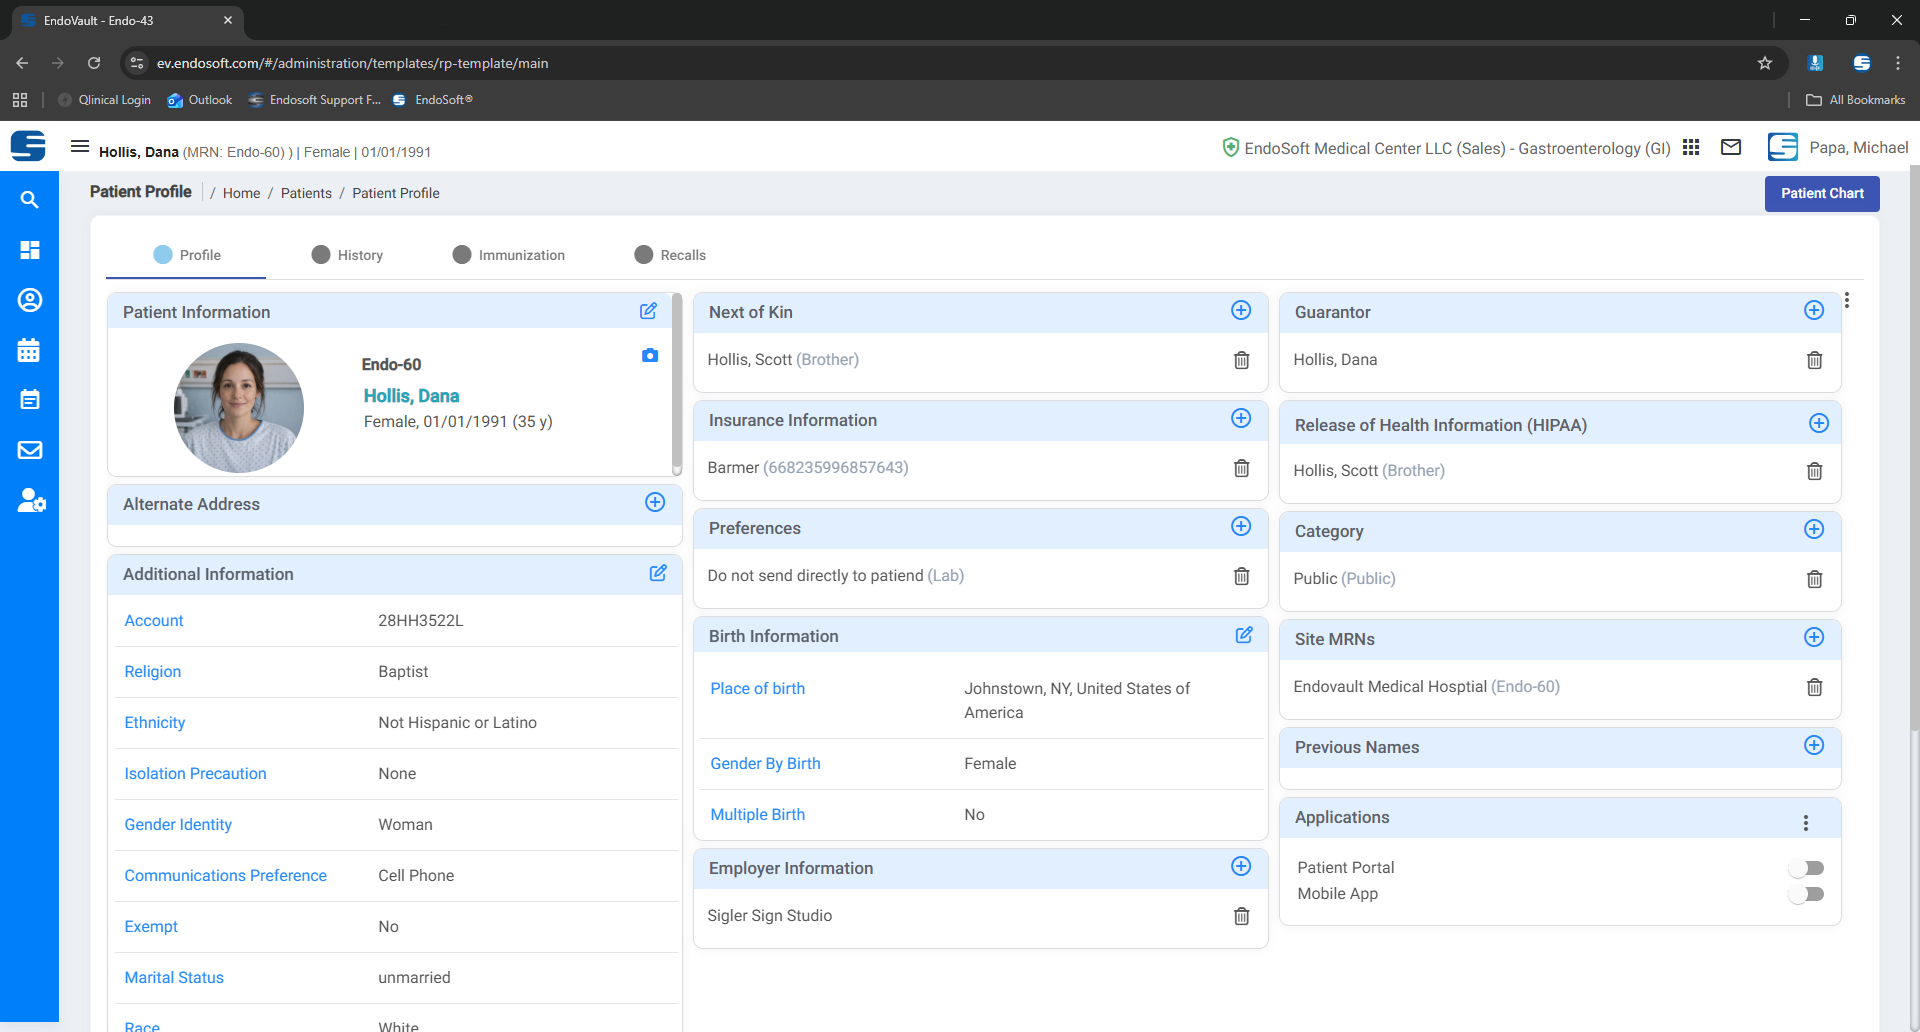Image resolution: width=1920 pixels, height=1032 pixels.
Task: Edit Patient Information with pencil icon
Action: (x=648, y=311)
